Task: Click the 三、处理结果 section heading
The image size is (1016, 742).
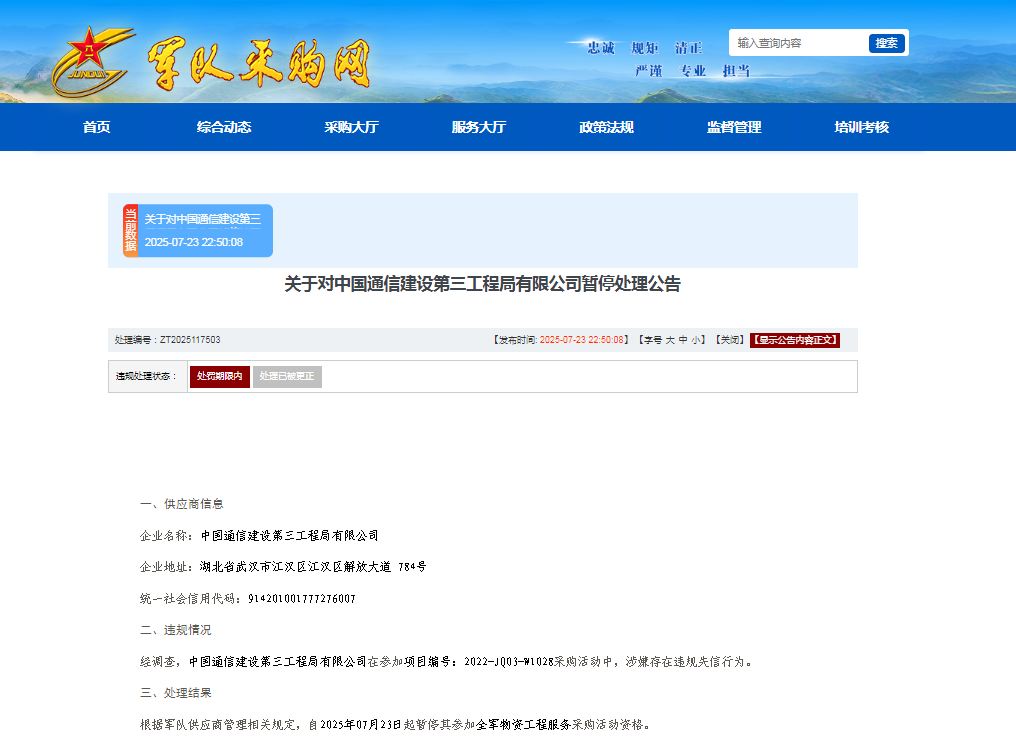Action: [176, 693]
